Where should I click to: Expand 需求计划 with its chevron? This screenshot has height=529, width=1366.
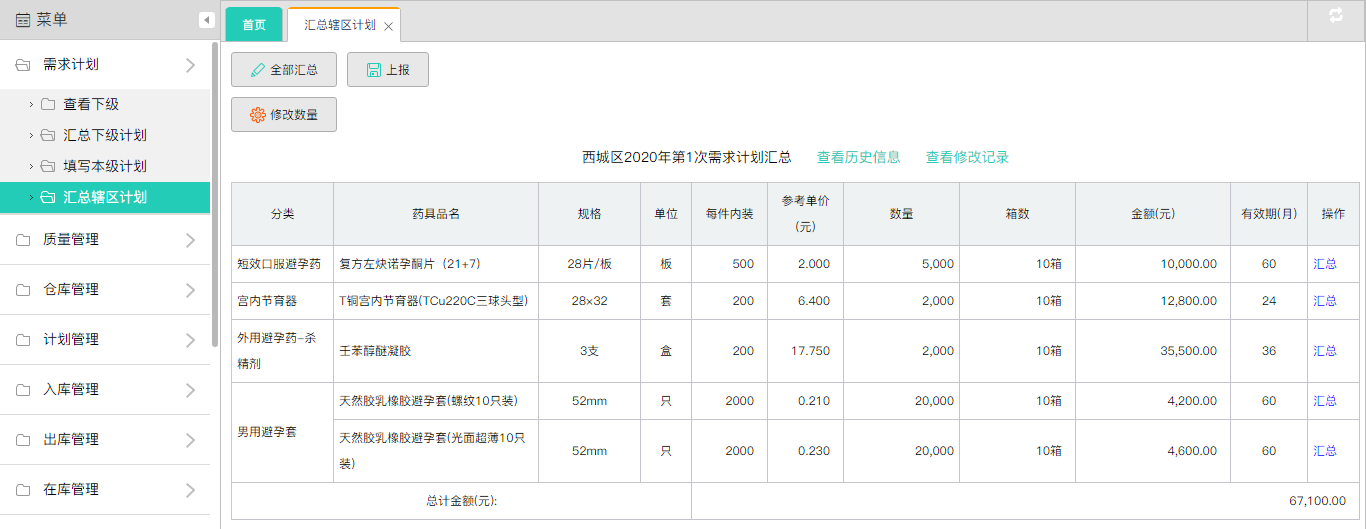[191, 65]
